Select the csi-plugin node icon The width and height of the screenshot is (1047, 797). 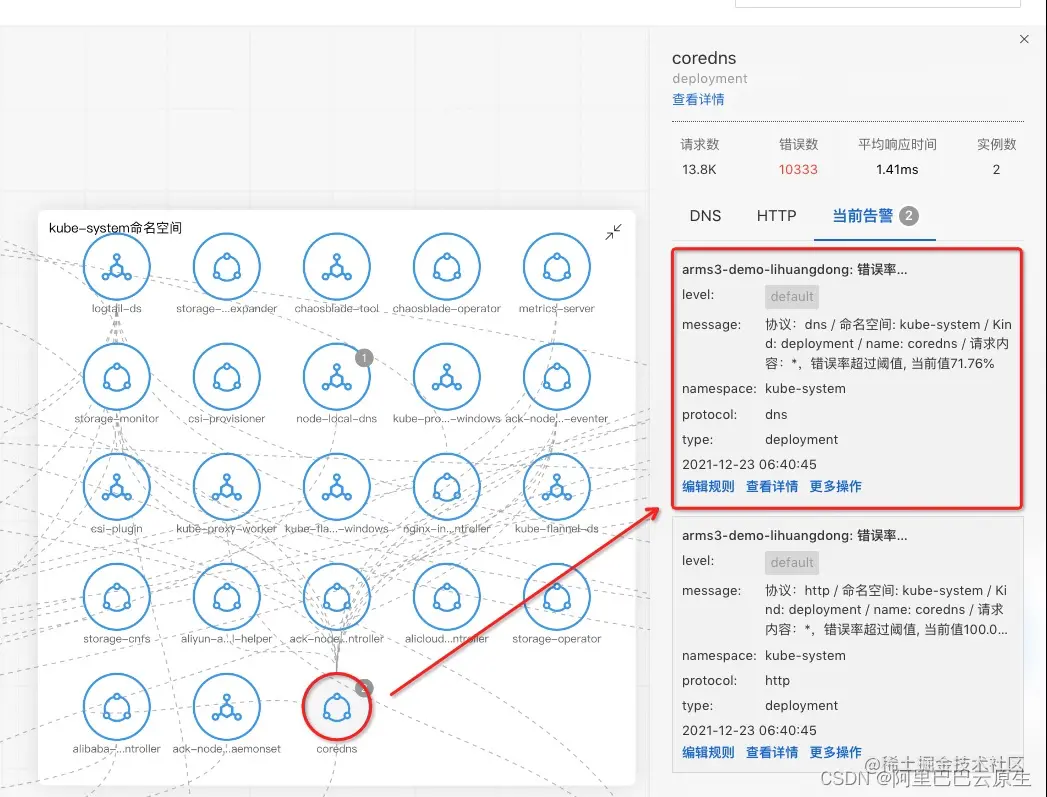(117, 487)
